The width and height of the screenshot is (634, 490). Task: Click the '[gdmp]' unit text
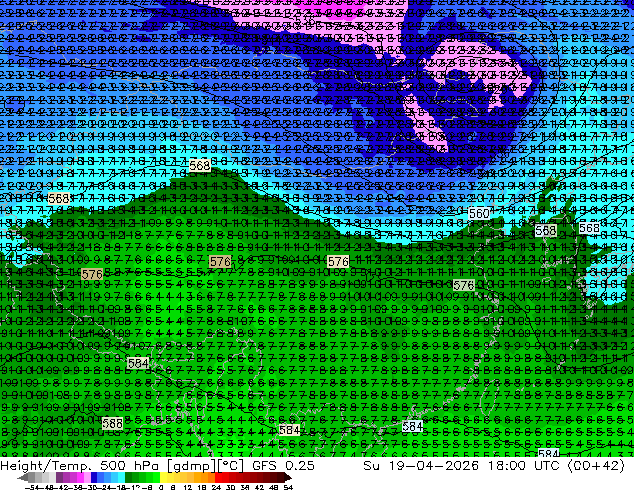(x=192, y=466)
